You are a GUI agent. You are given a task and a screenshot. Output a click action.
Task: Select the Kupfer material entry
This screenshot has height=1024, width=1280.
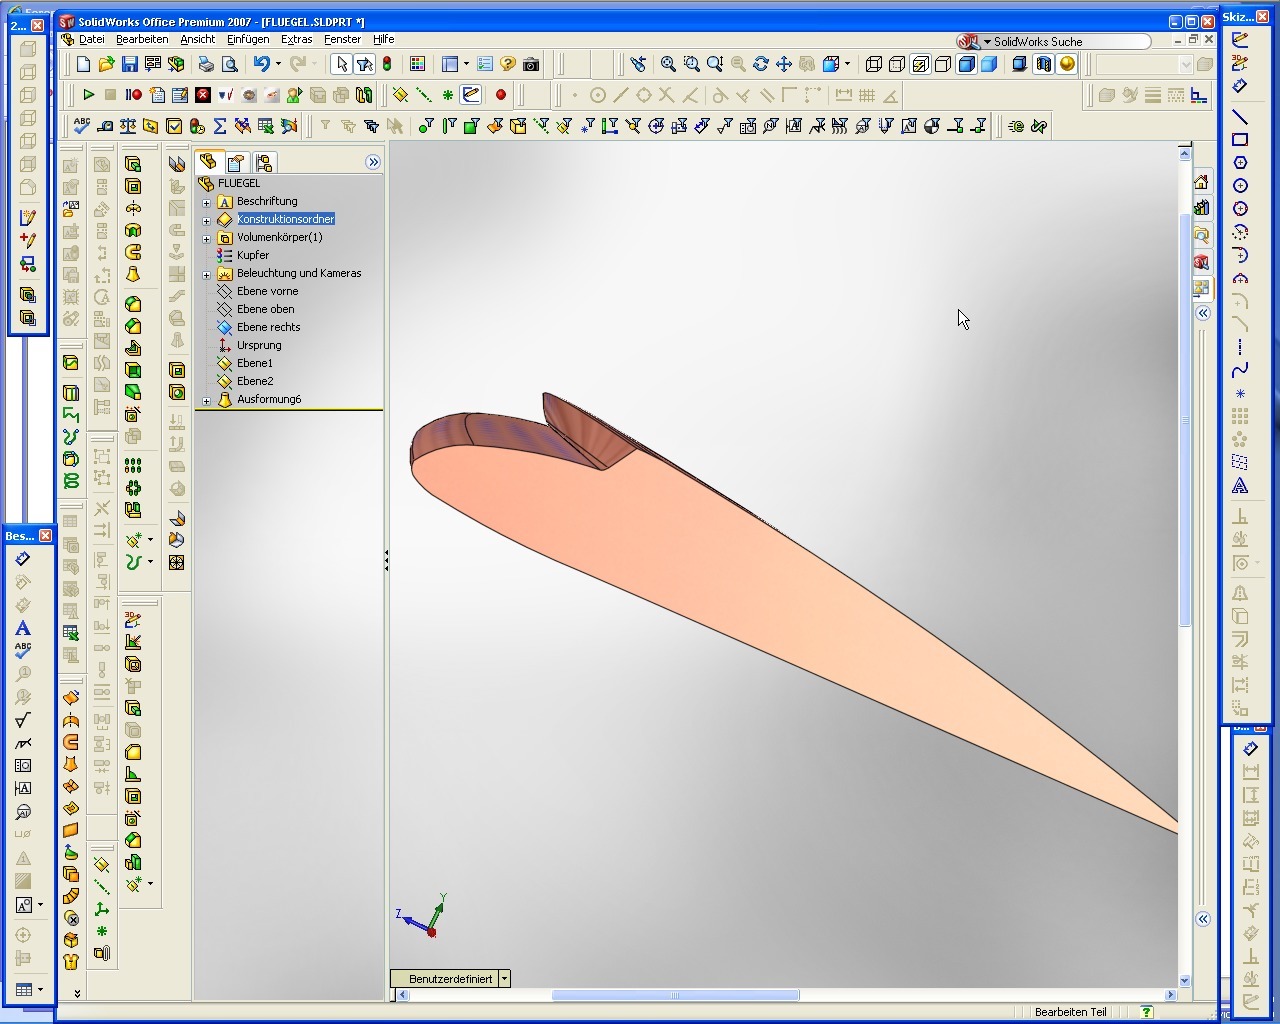click(252, 256)
